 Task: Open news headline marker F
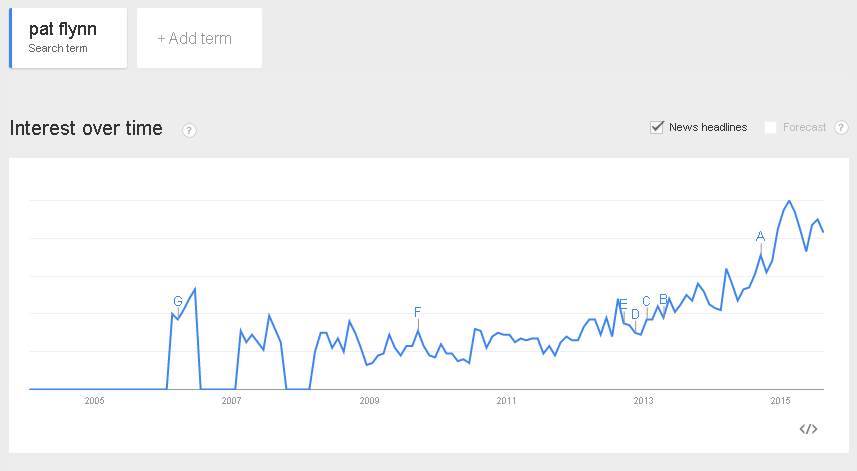point(418,312)
